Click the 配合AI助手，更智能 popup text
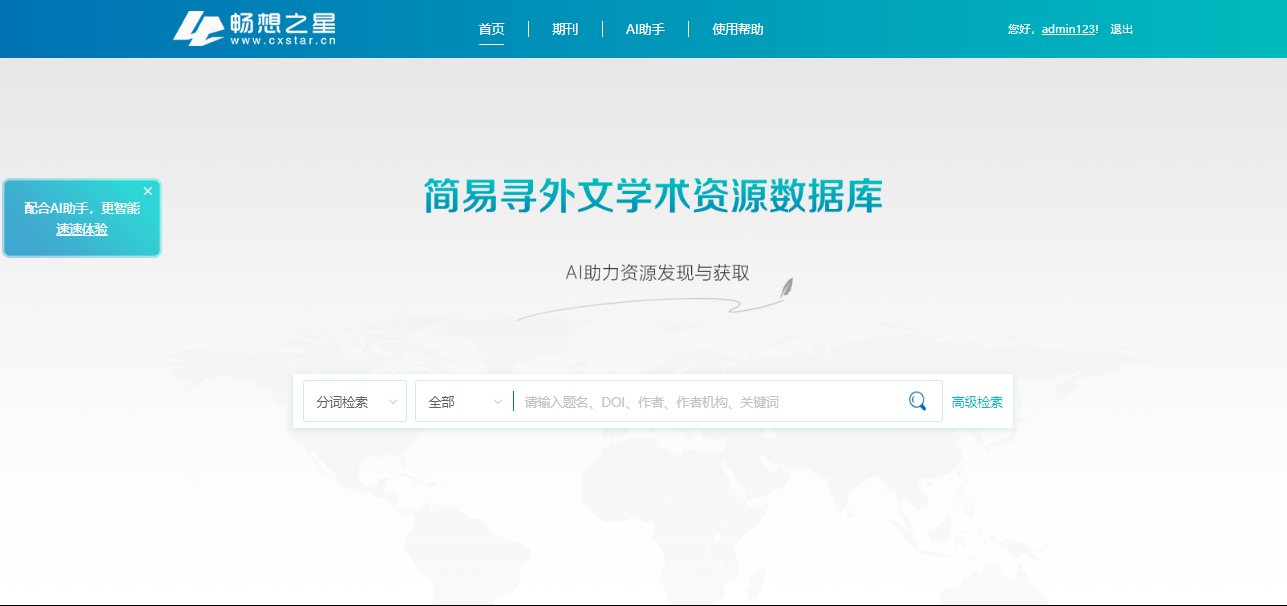This screenshot has width=1287, height=606. coord(82,208)
